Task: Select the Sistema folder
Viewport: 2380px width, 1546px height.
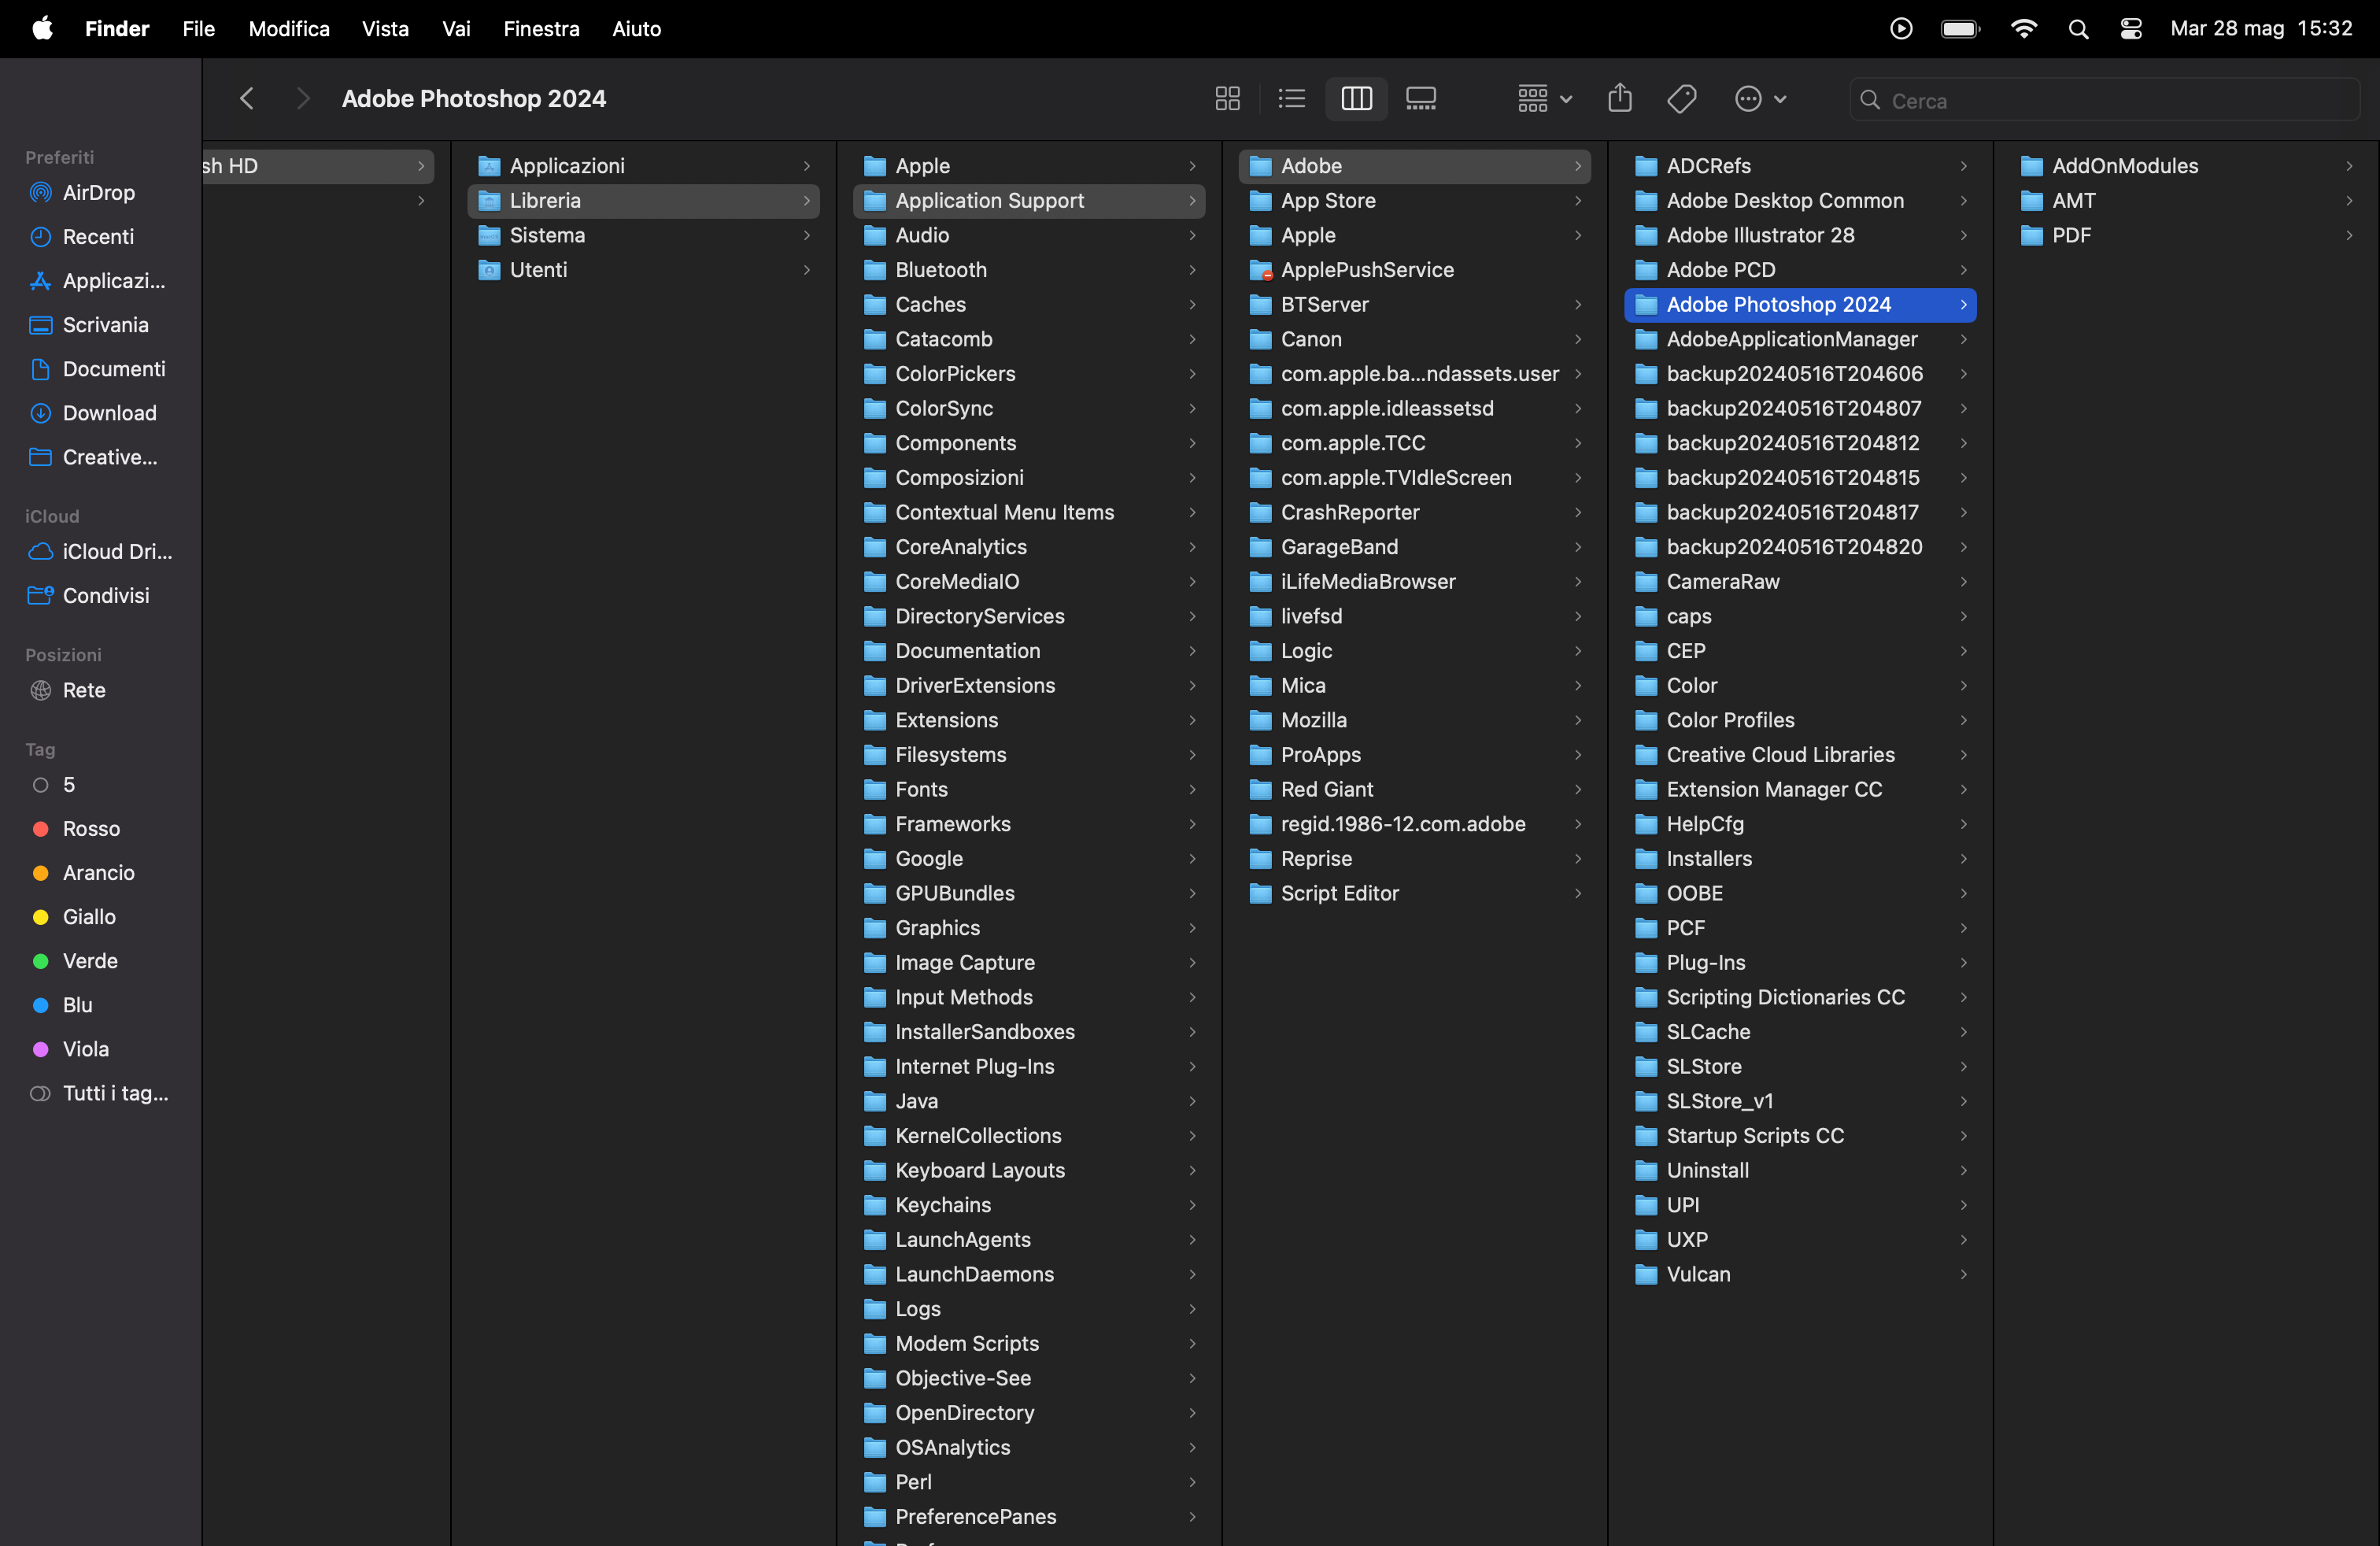Action: (x=644, y=236)
